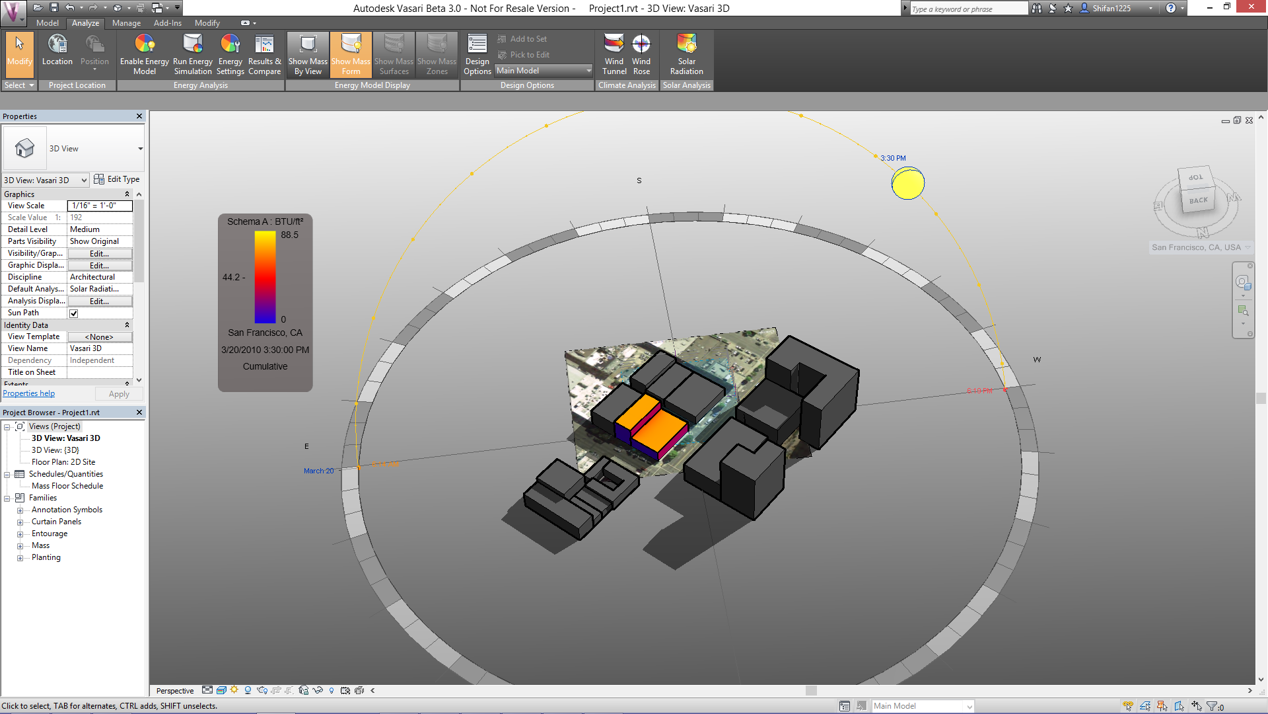Open the Properties help link
1268x714 pixels.
[29, 394]
